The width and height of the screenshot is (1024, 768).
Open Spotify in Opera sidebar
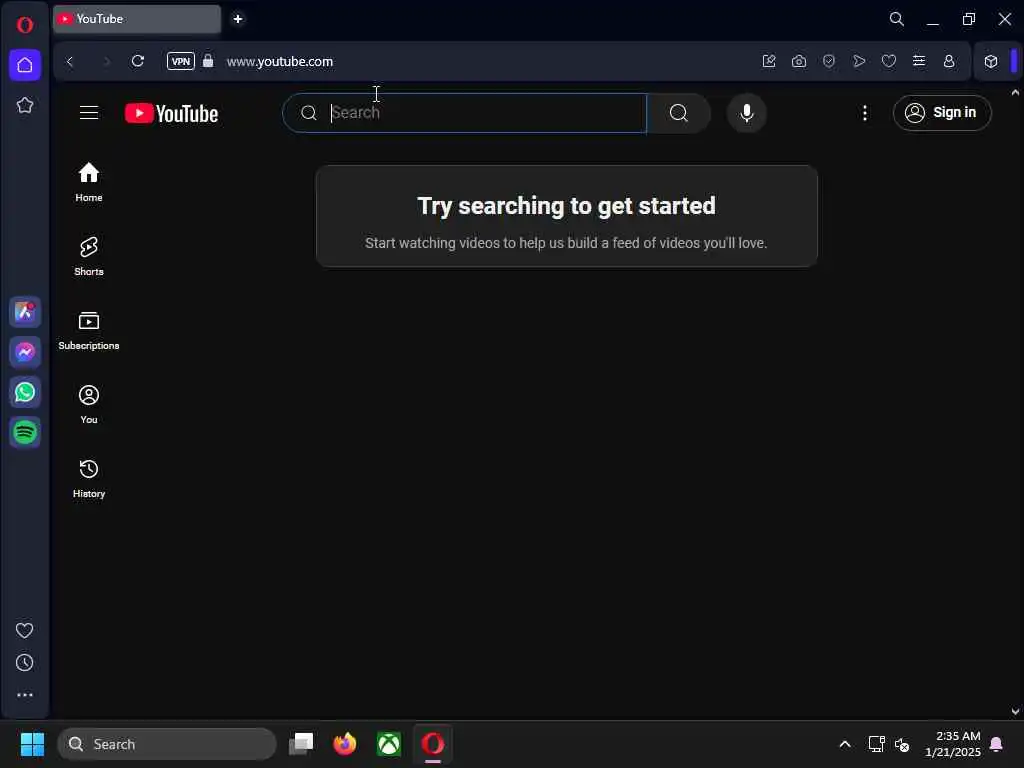tap(25, 432)
